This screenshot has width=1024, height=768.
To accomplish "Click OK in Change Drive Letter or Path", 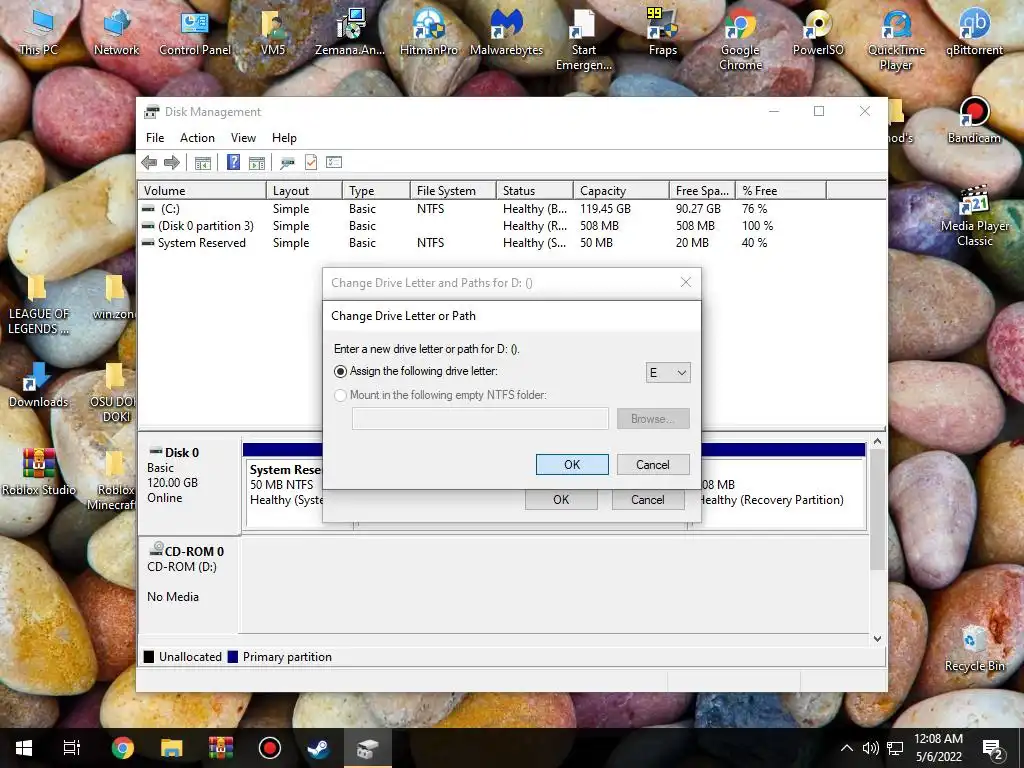I will [x=572, y=464].
